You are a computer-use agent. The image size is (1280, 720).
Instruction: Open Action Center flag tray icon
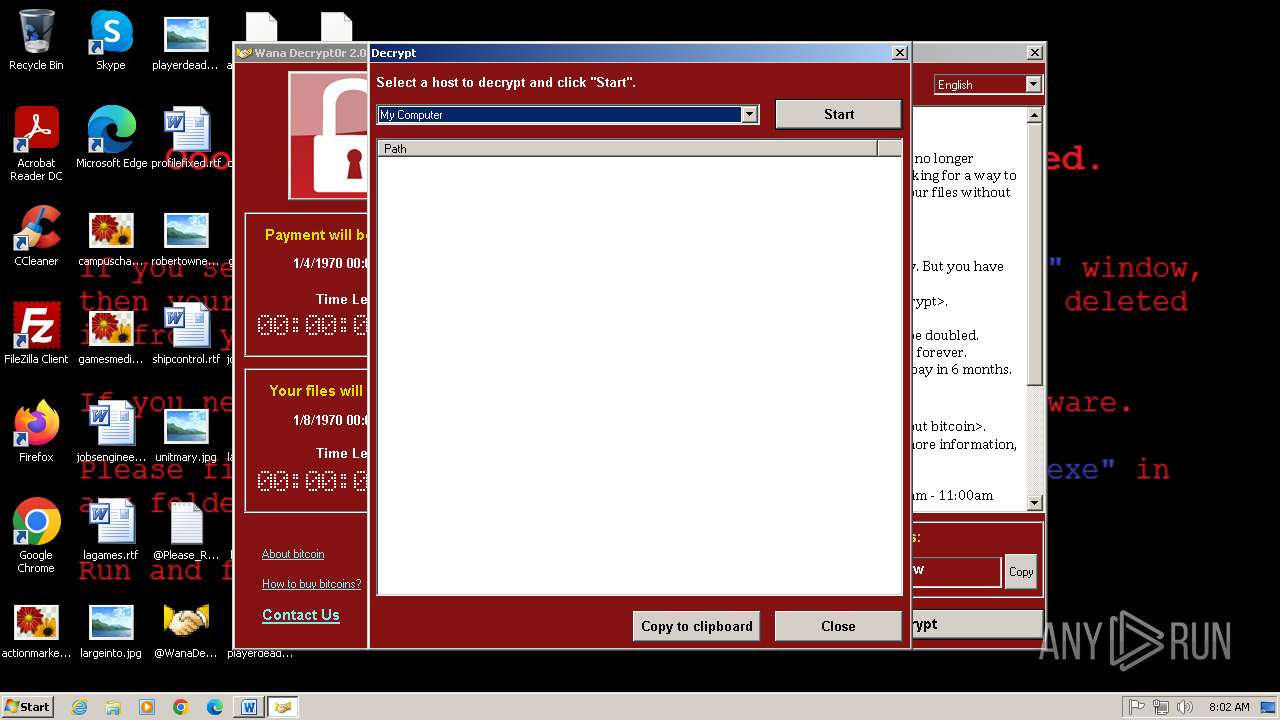coord(1137,707)
